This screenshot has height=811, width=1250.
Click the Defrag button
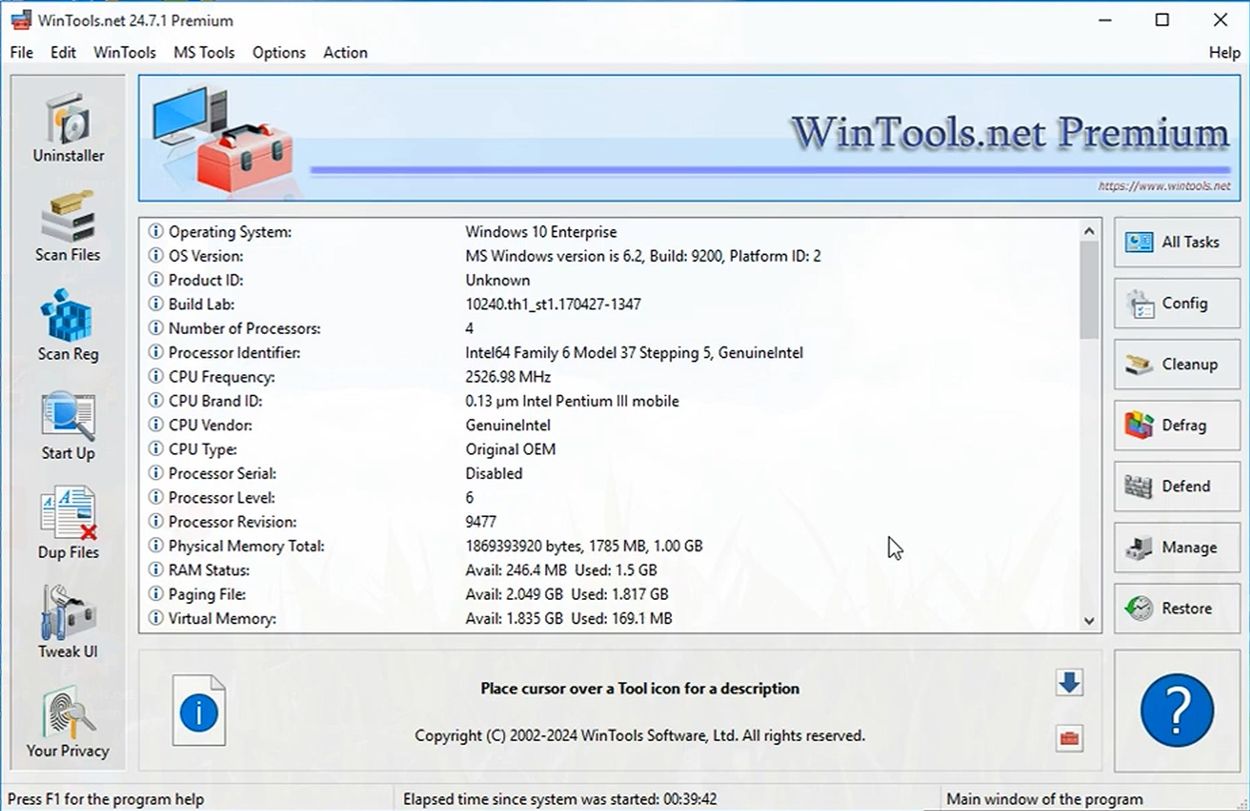click(1177, 425)
